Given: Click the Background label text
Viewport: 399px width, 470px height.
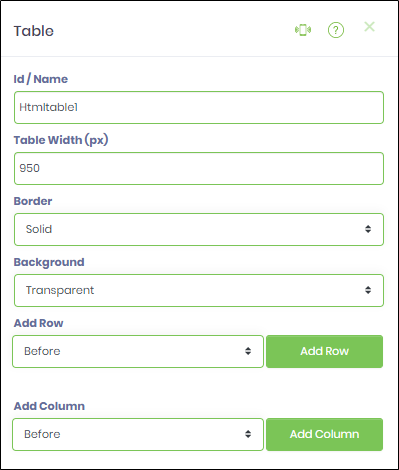Looking at the screenshot, I should [x=49, y=262].
